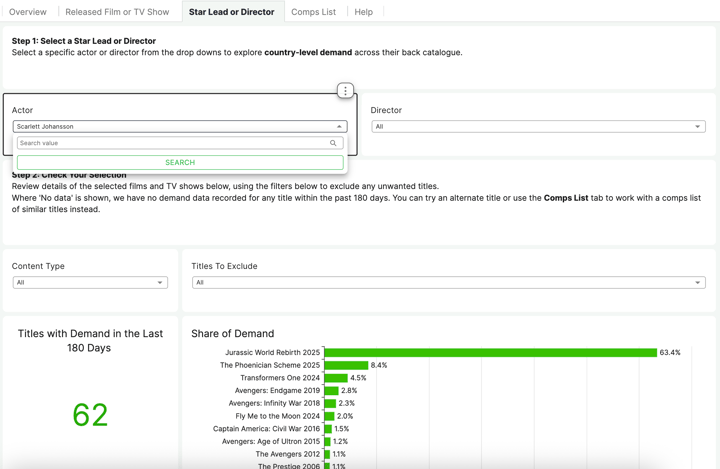Click the Avengers: Endgame 2019 bar
This screenshot has width=720, height=469.
coord(331,391)
